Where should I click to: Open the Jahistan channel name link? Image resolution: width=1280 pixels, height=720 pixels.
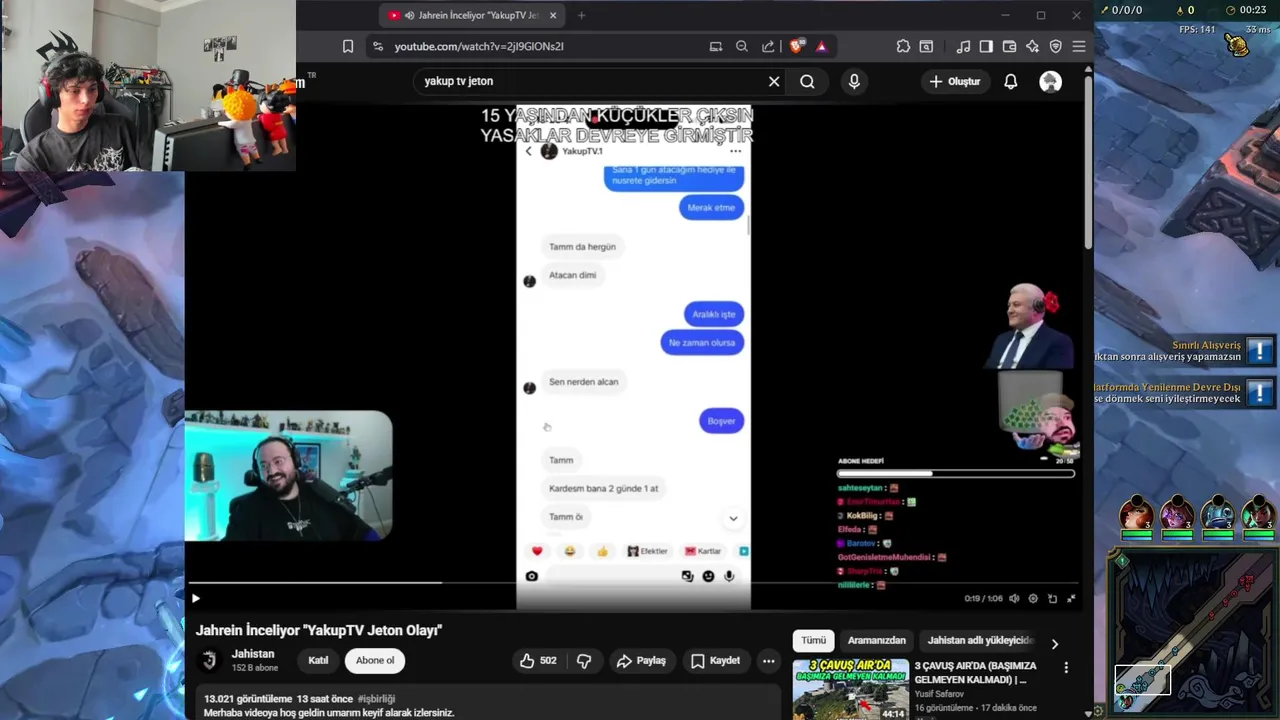click(x=253, y=654)
